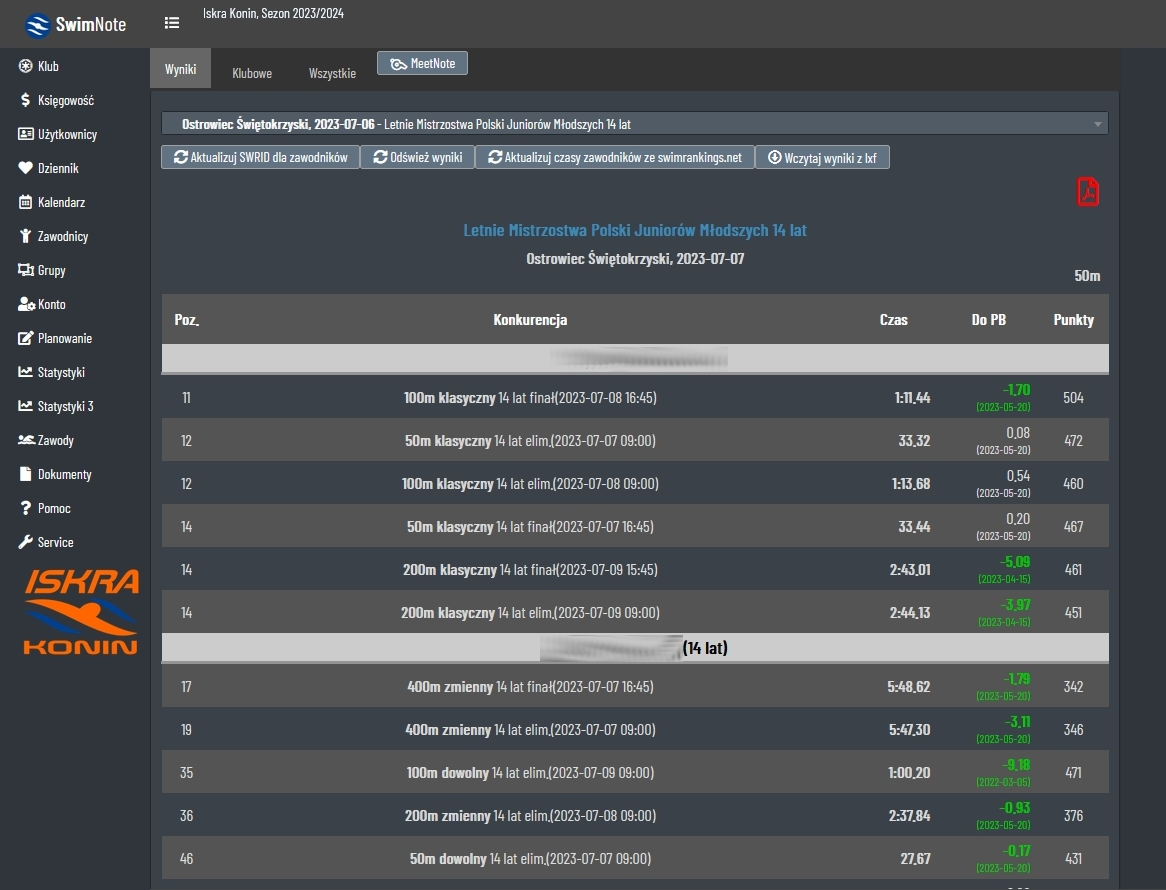The image size is (1166, 890).
Task: Click the Iskra Konin club logo
Action: coord(81,612)
